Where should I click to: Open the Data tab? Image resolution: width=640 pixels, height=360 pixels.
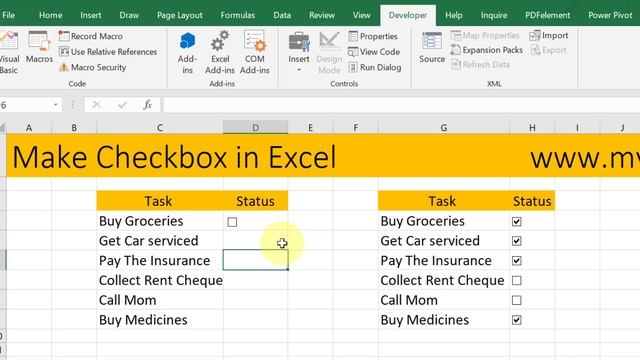point(282,15)
